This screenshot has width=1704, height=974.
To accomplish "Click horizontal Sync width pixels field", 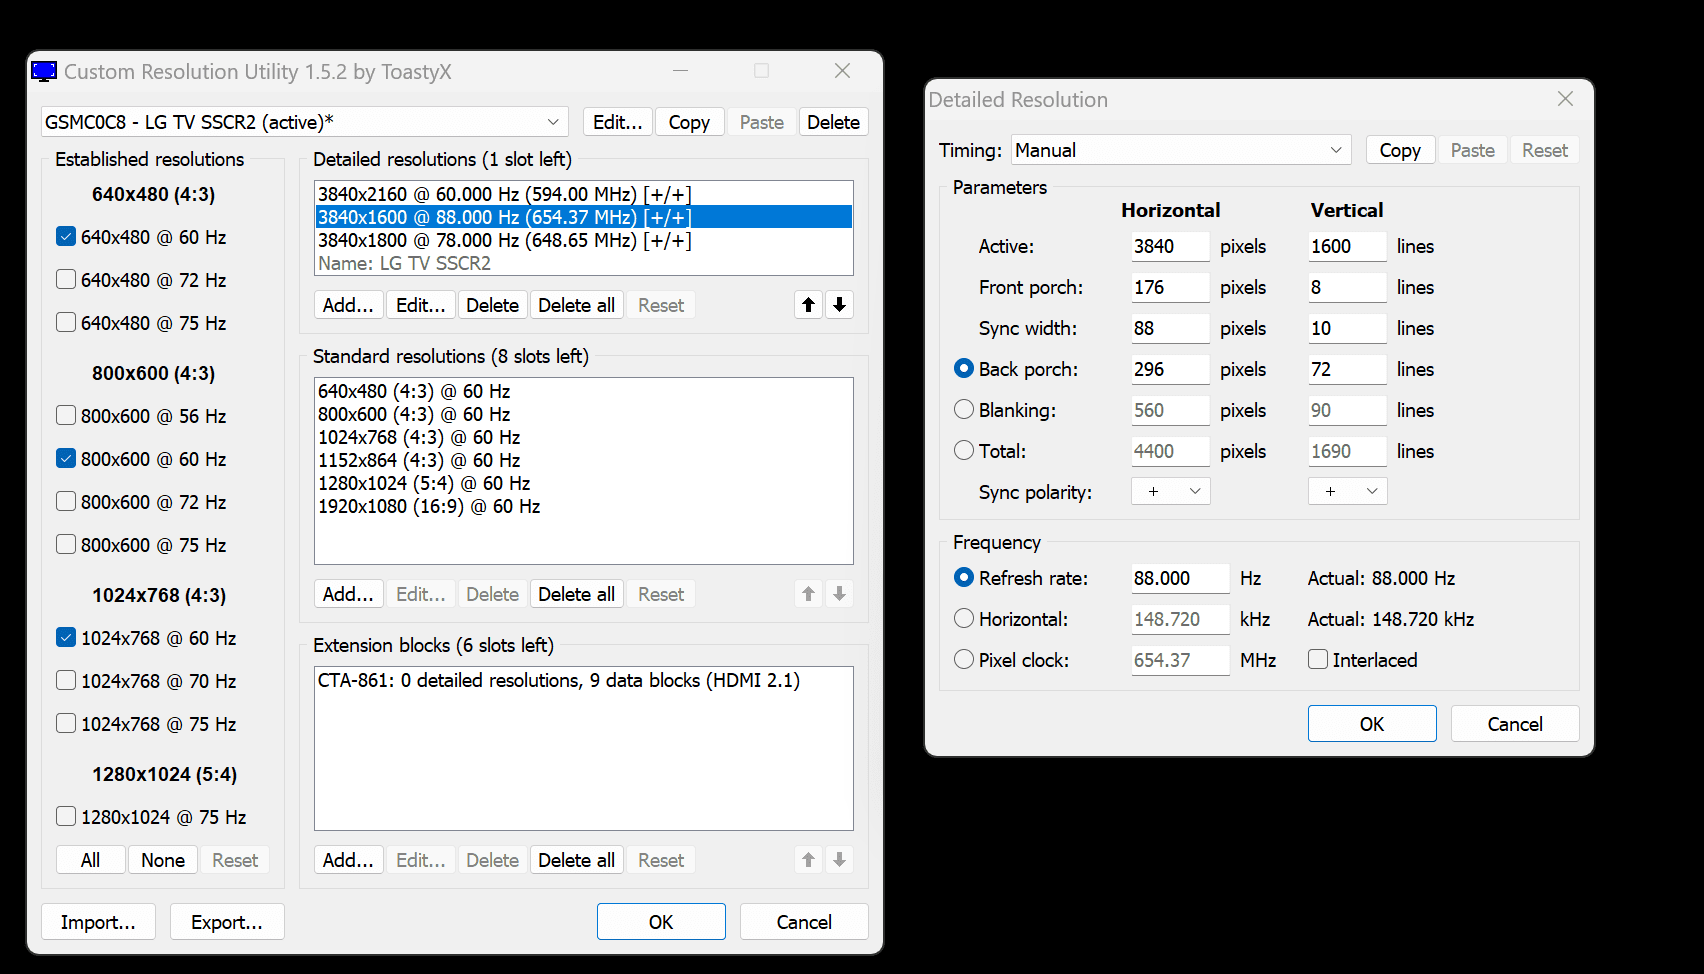I will tap(1170, 328).
